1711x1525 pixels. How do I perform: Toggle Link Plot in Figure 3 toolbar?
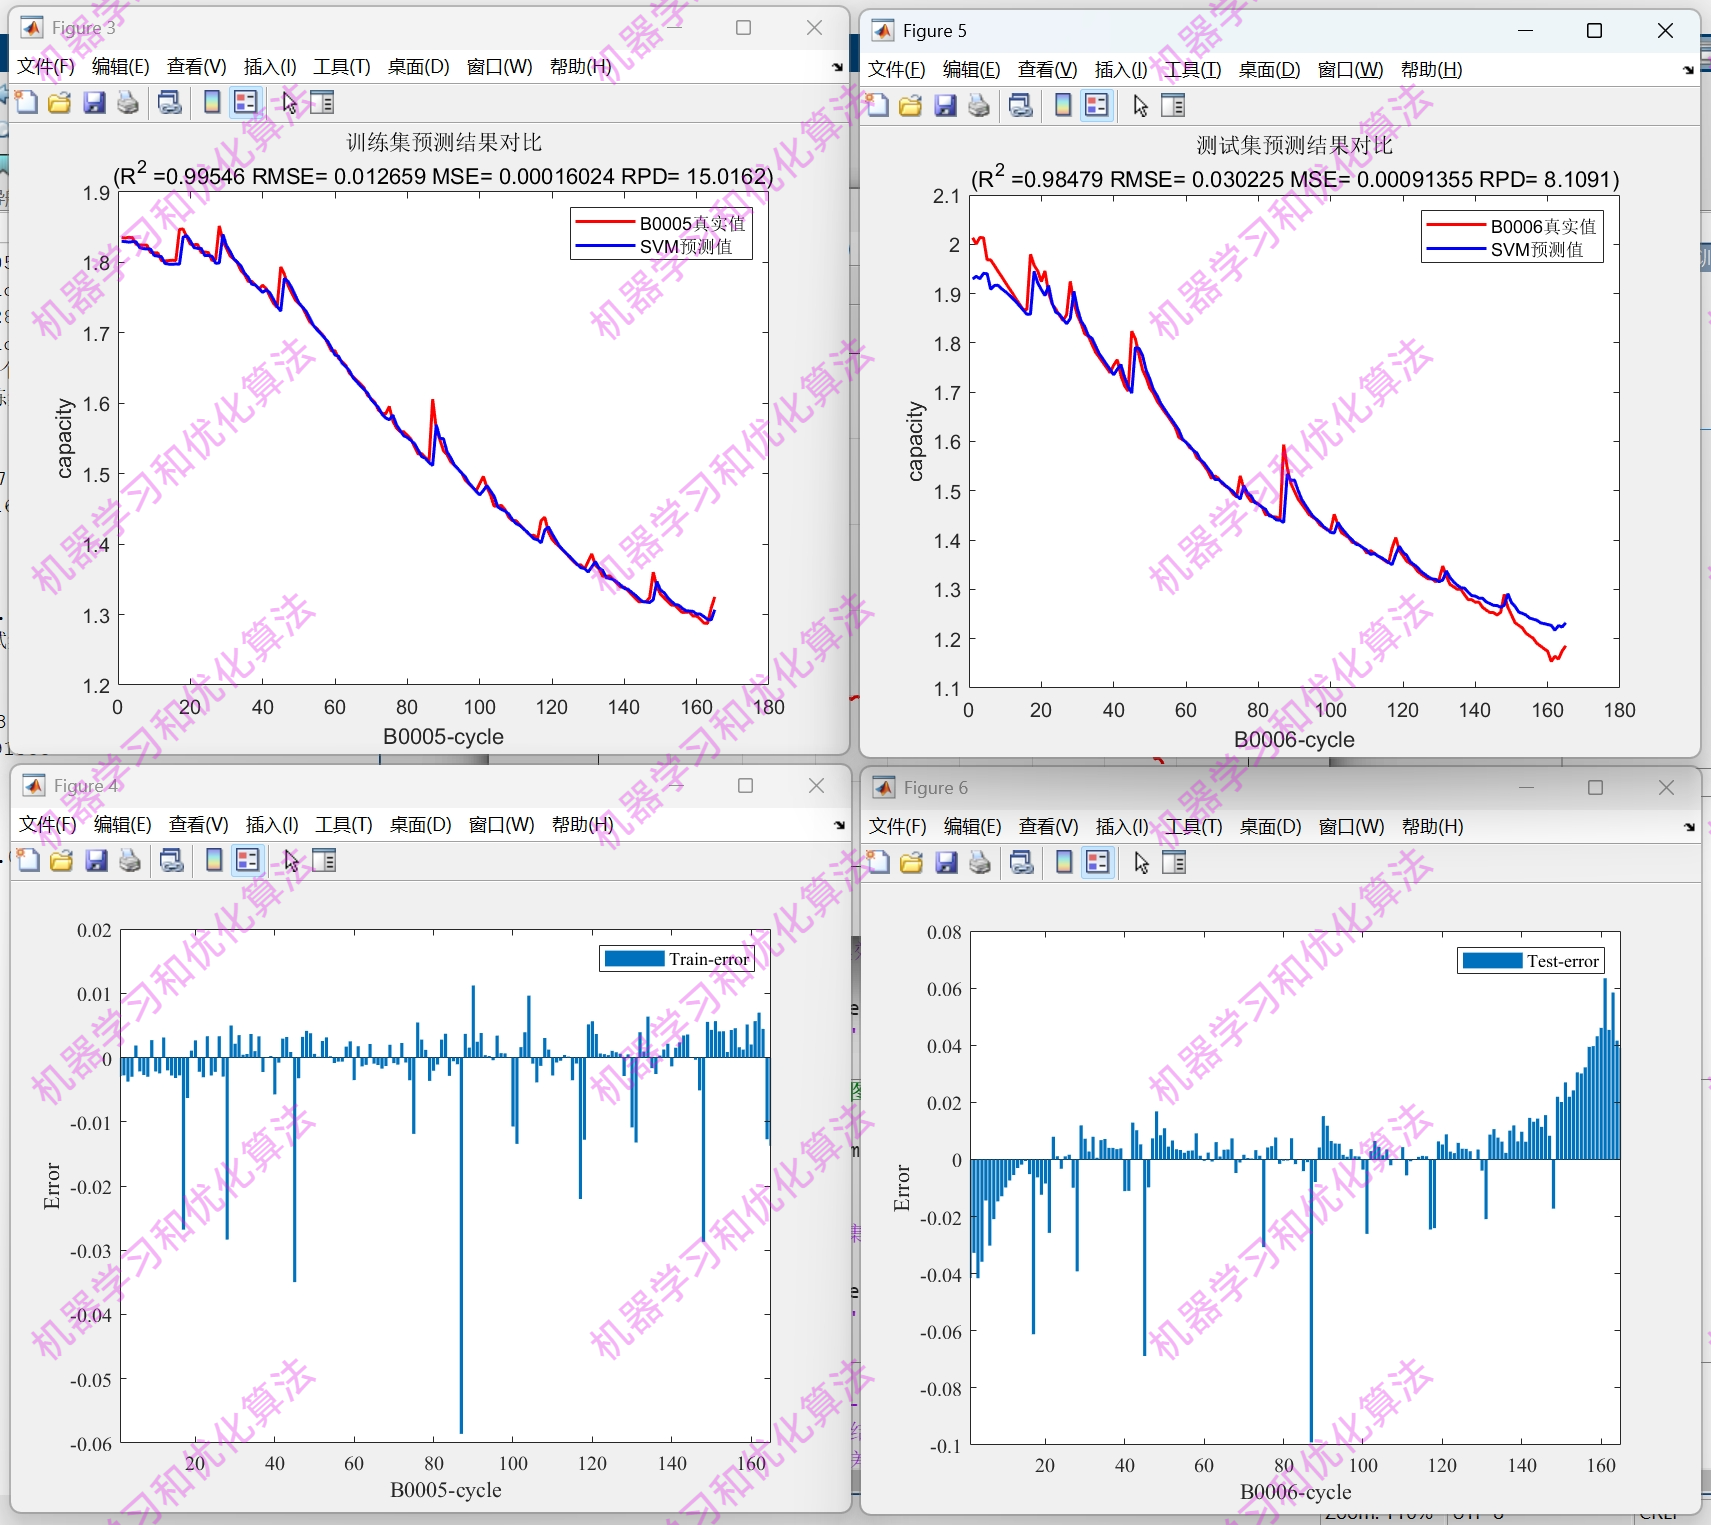click(x=170, y=102)
